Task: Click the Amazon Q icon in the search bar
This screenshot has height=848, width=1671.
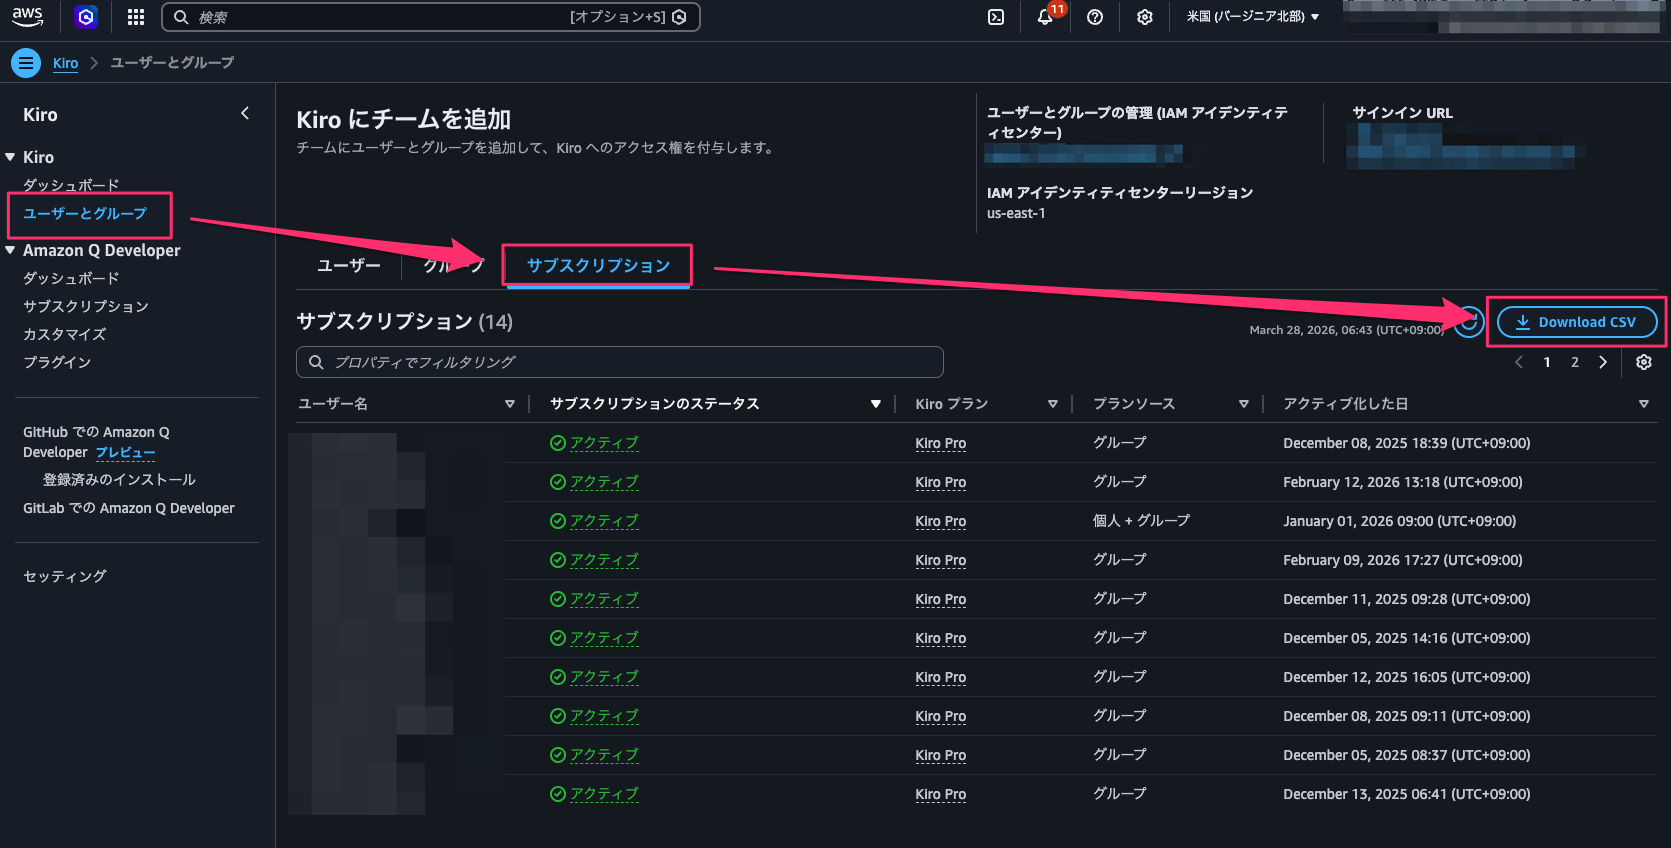Action: coord(680,17)
